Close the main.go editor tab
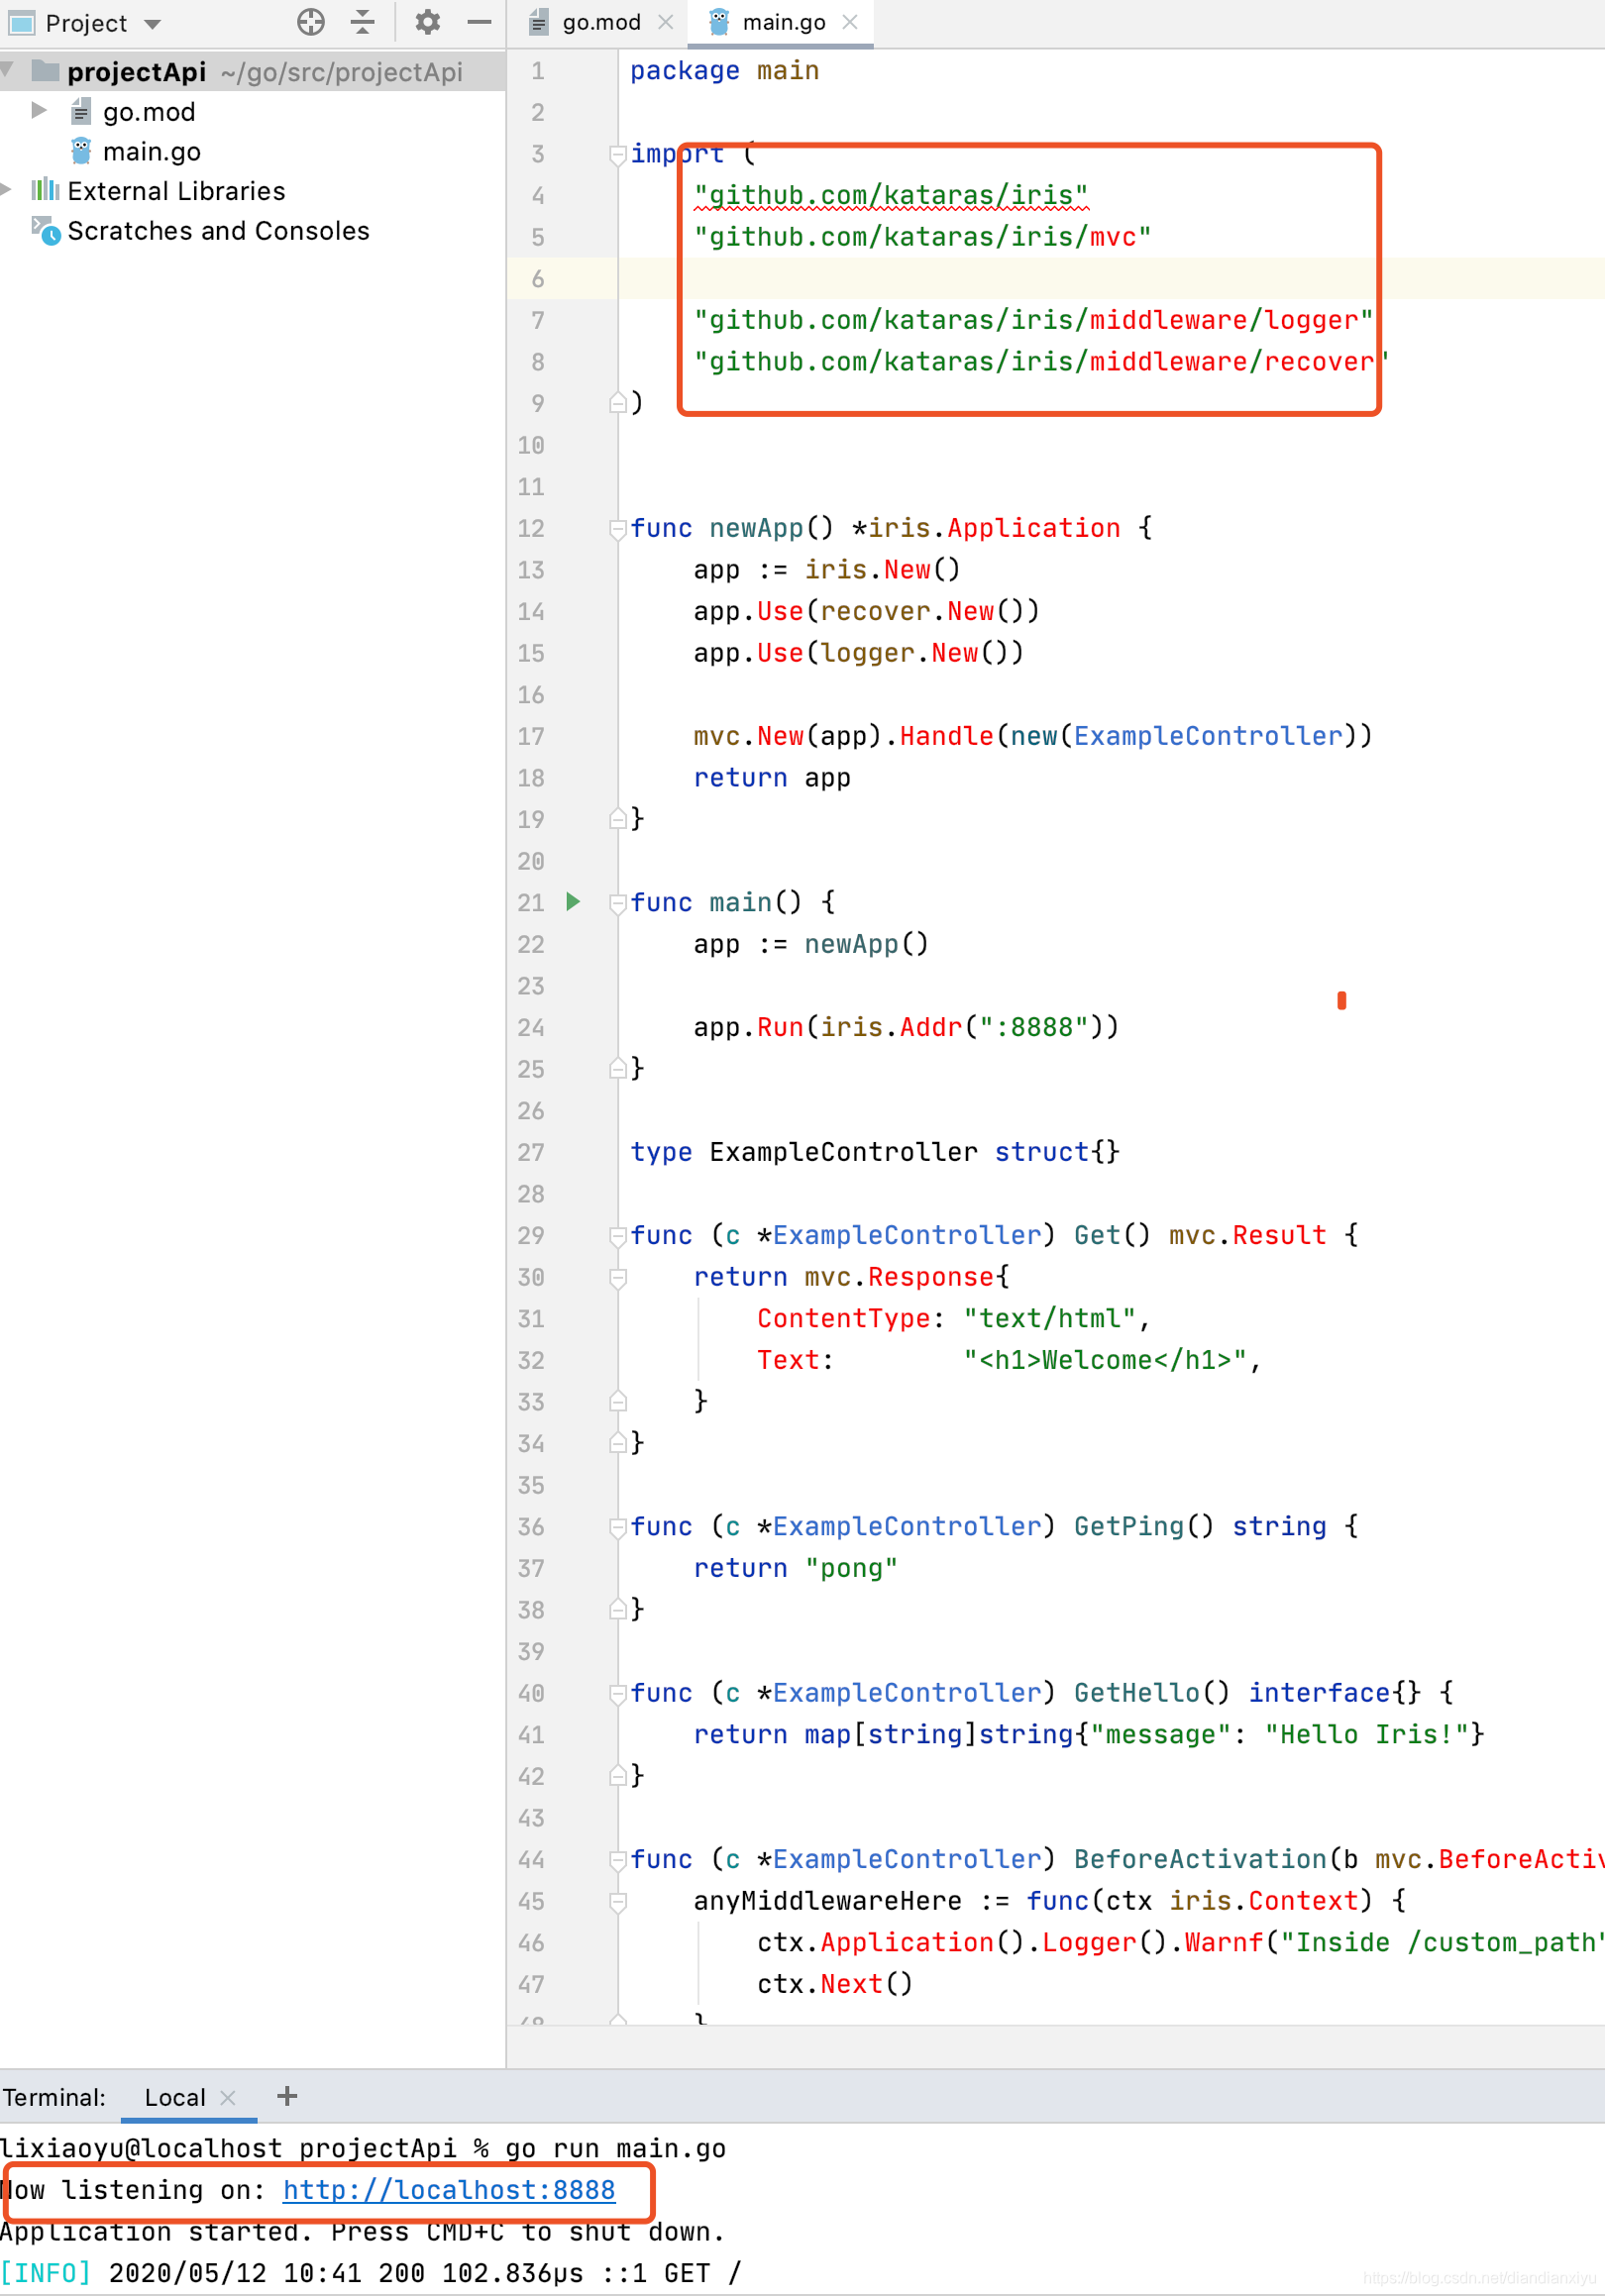This screenshot has height=2296, width=1605. pos(850,22)
